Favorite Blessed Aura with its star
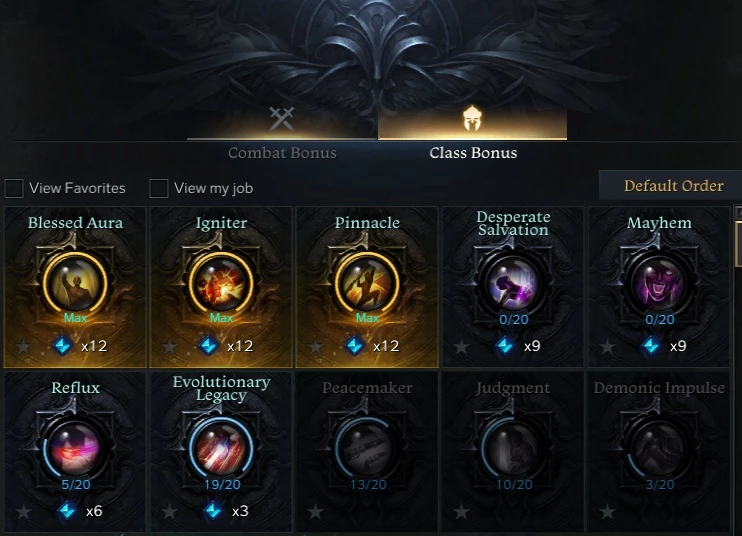Screen dimensions: 742x536 tap(23, 347)
